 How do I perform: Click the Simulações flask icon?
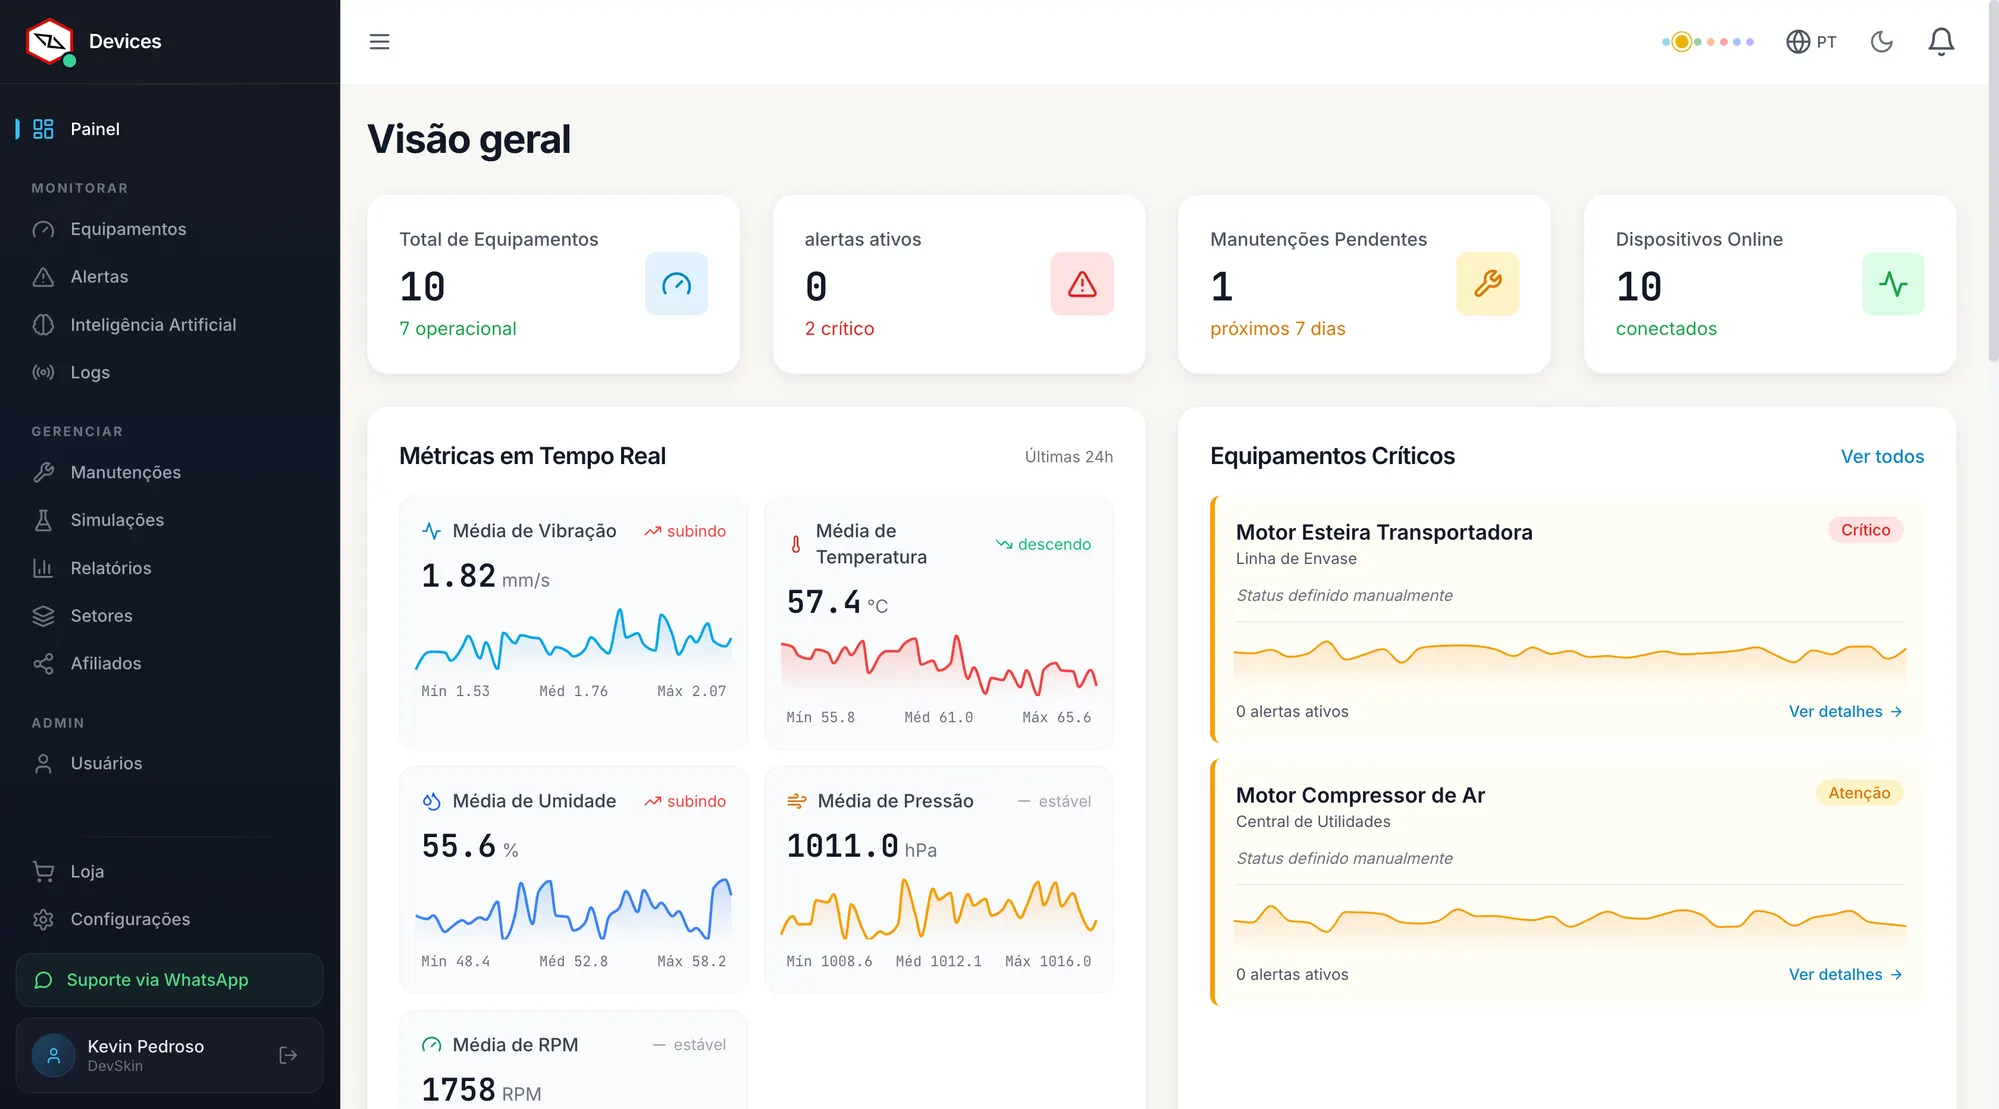[43, 520]
